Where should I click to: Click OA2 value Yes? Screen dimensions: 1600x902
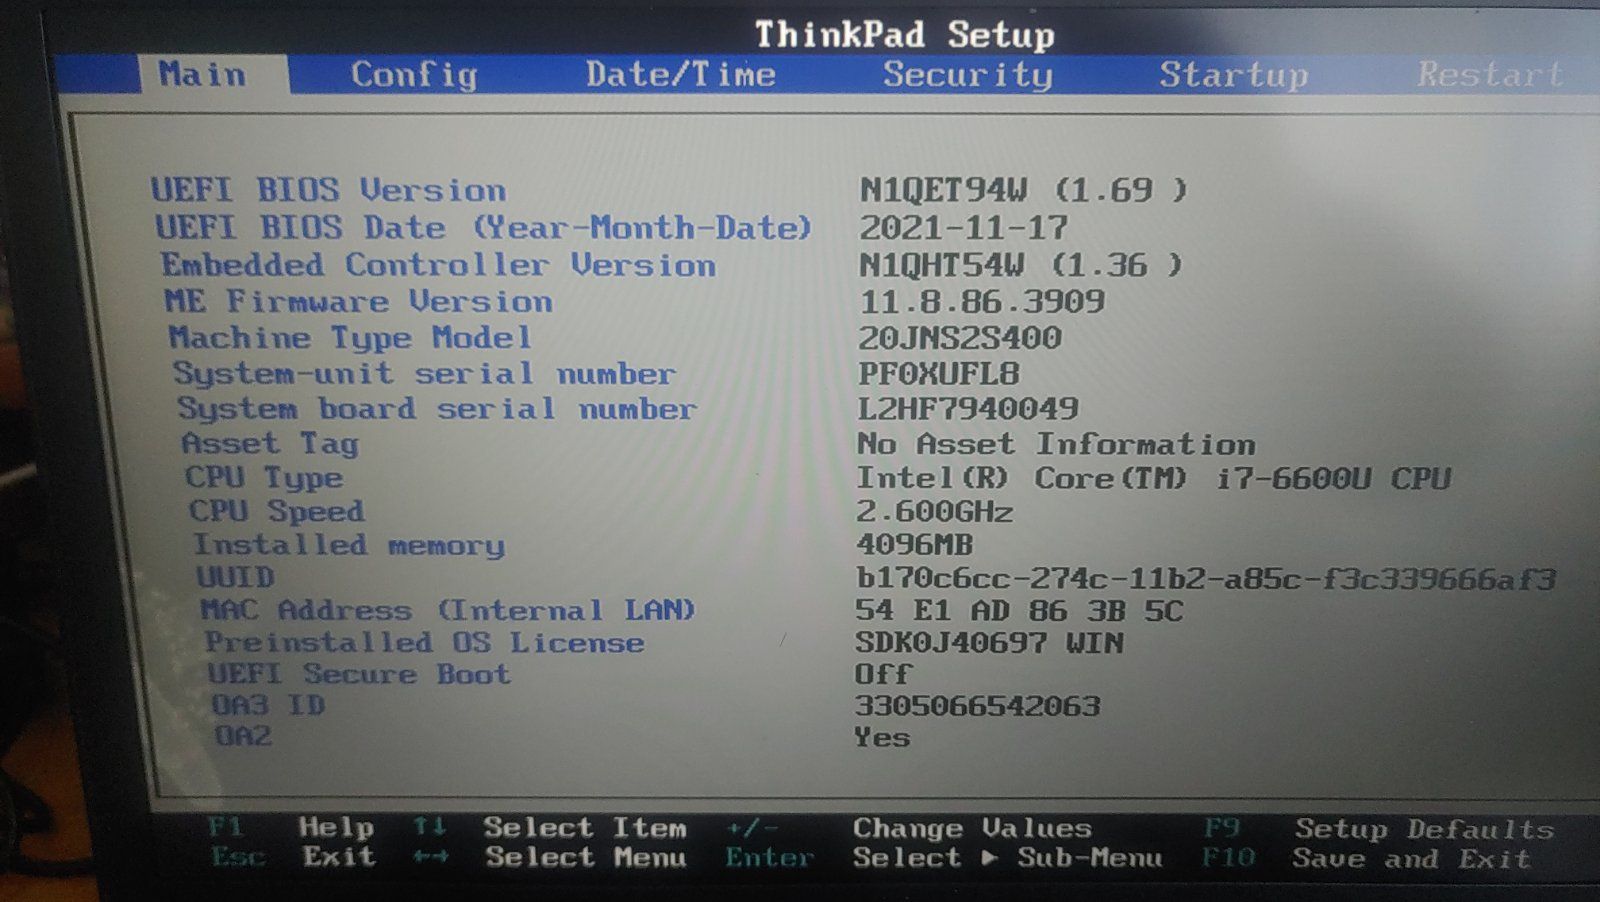pyautogui.click(x=882, y=738)
